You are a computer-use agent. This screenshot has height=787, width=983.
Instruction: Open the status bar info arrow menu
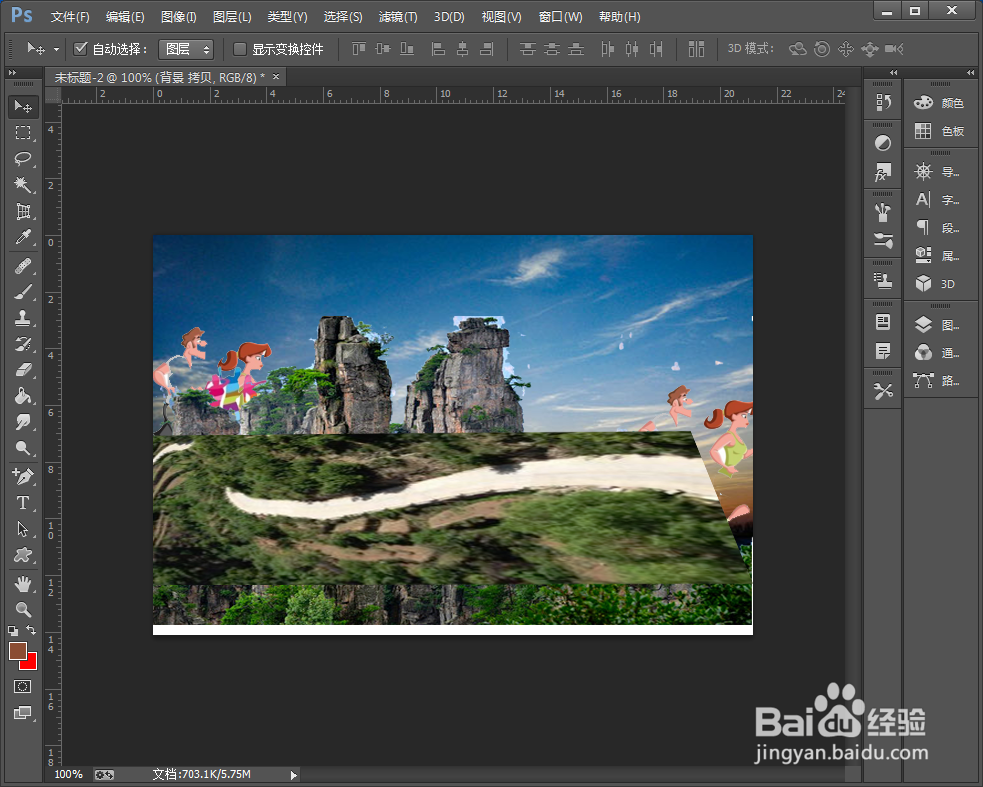(x=293, y=775)
